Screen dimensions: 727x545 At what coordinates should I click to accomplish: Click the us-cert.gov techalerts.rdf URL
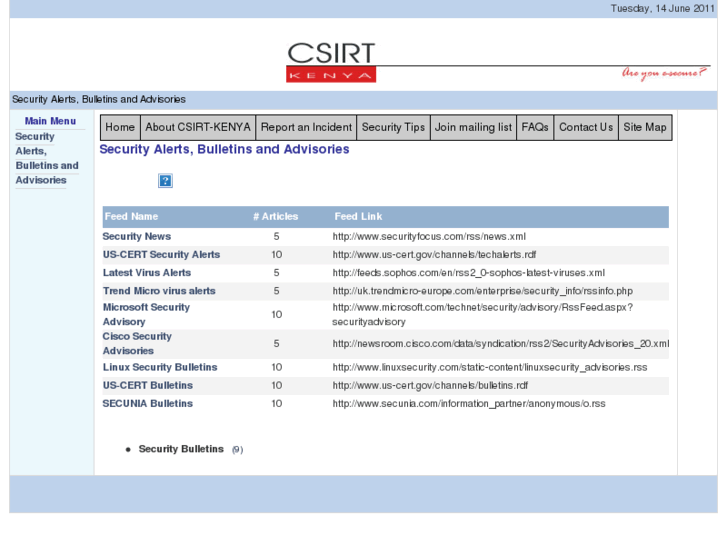coord(434,255)
